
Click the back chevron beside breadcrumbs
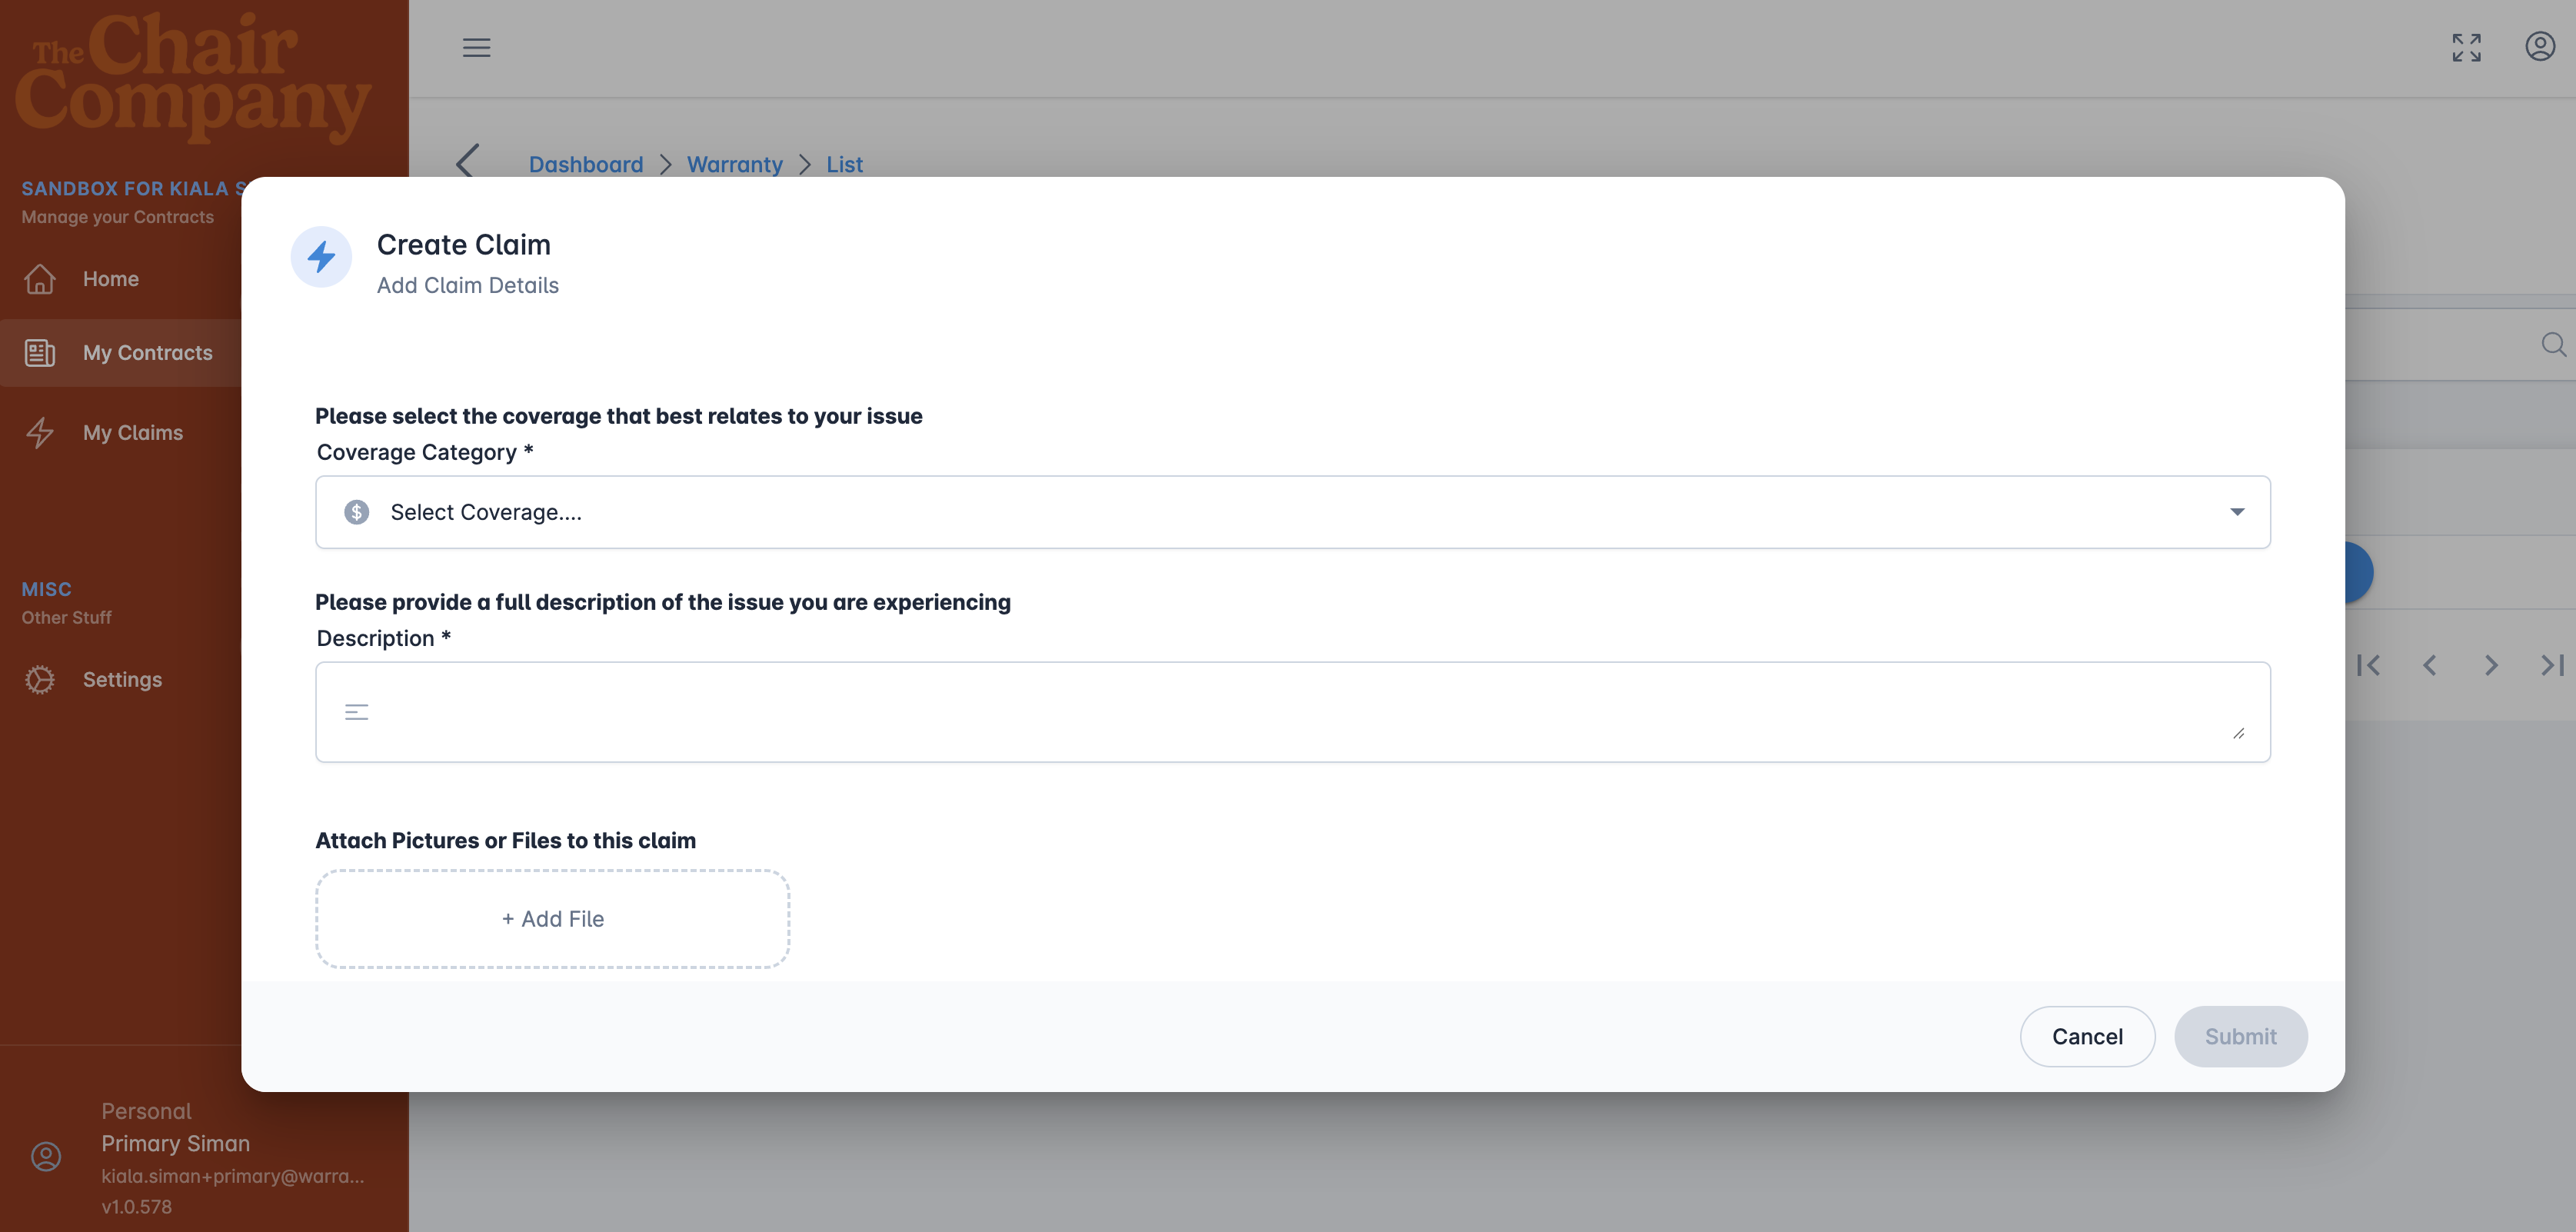tap(467, 161)
